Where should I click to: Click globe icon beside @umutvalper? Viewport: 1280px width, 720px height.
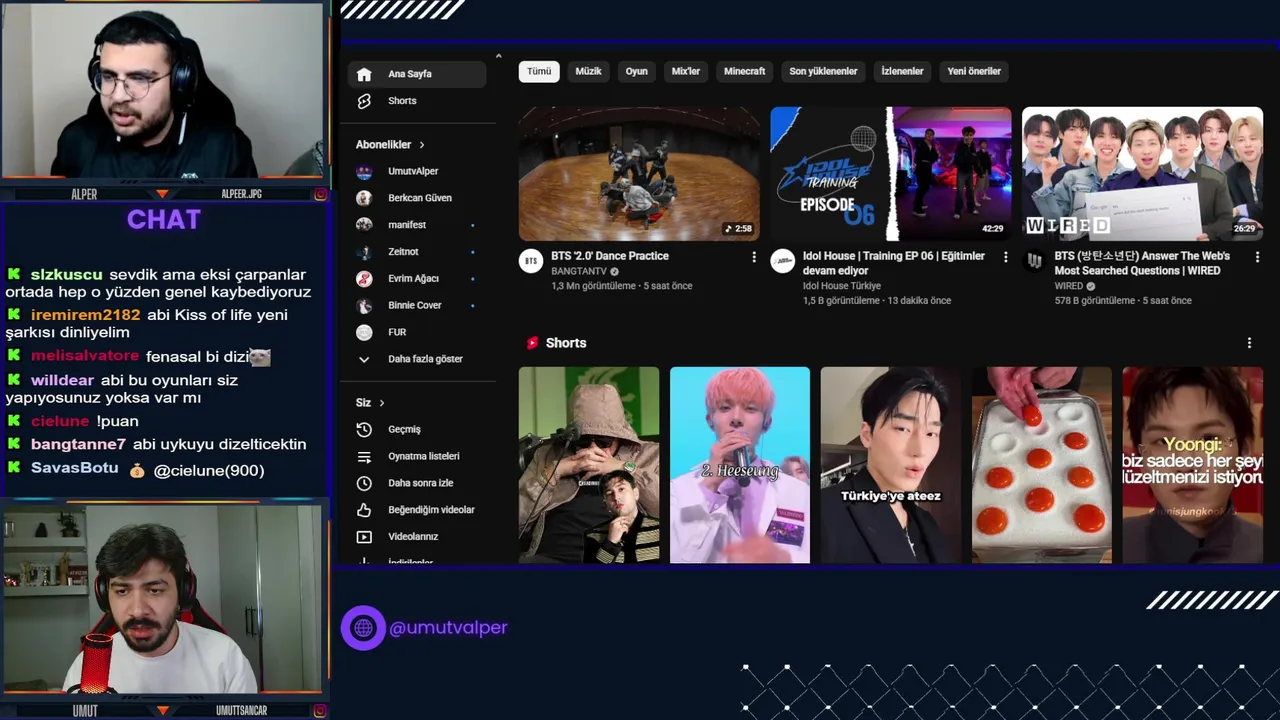[x=363, y=628]
